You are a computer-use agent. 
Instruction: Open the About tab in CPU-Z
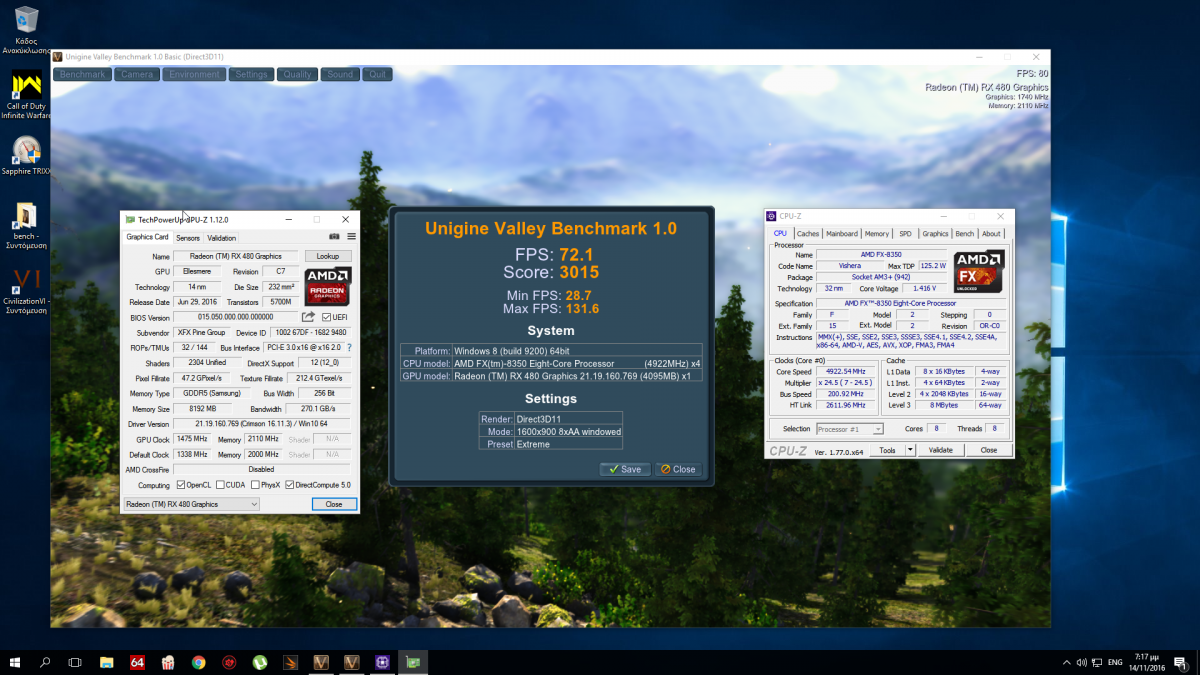(x=991, y=233)
